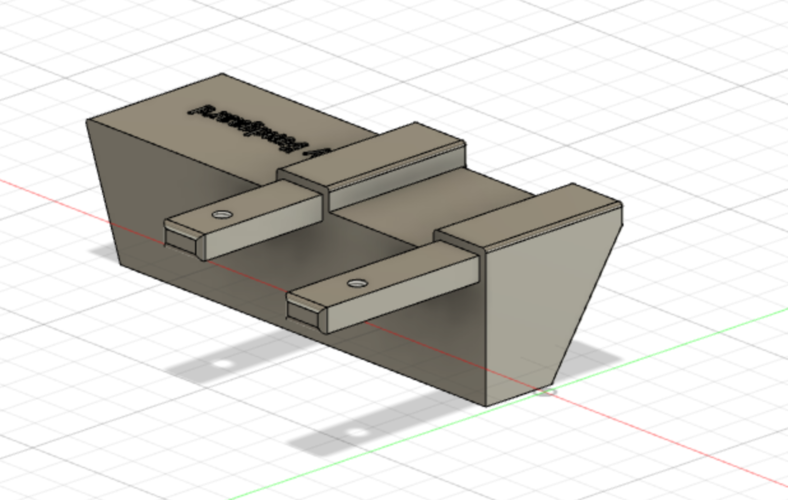Select top face of raised block above trapezoid
This screenshot has width=788, height=500.
coord(528,216)
